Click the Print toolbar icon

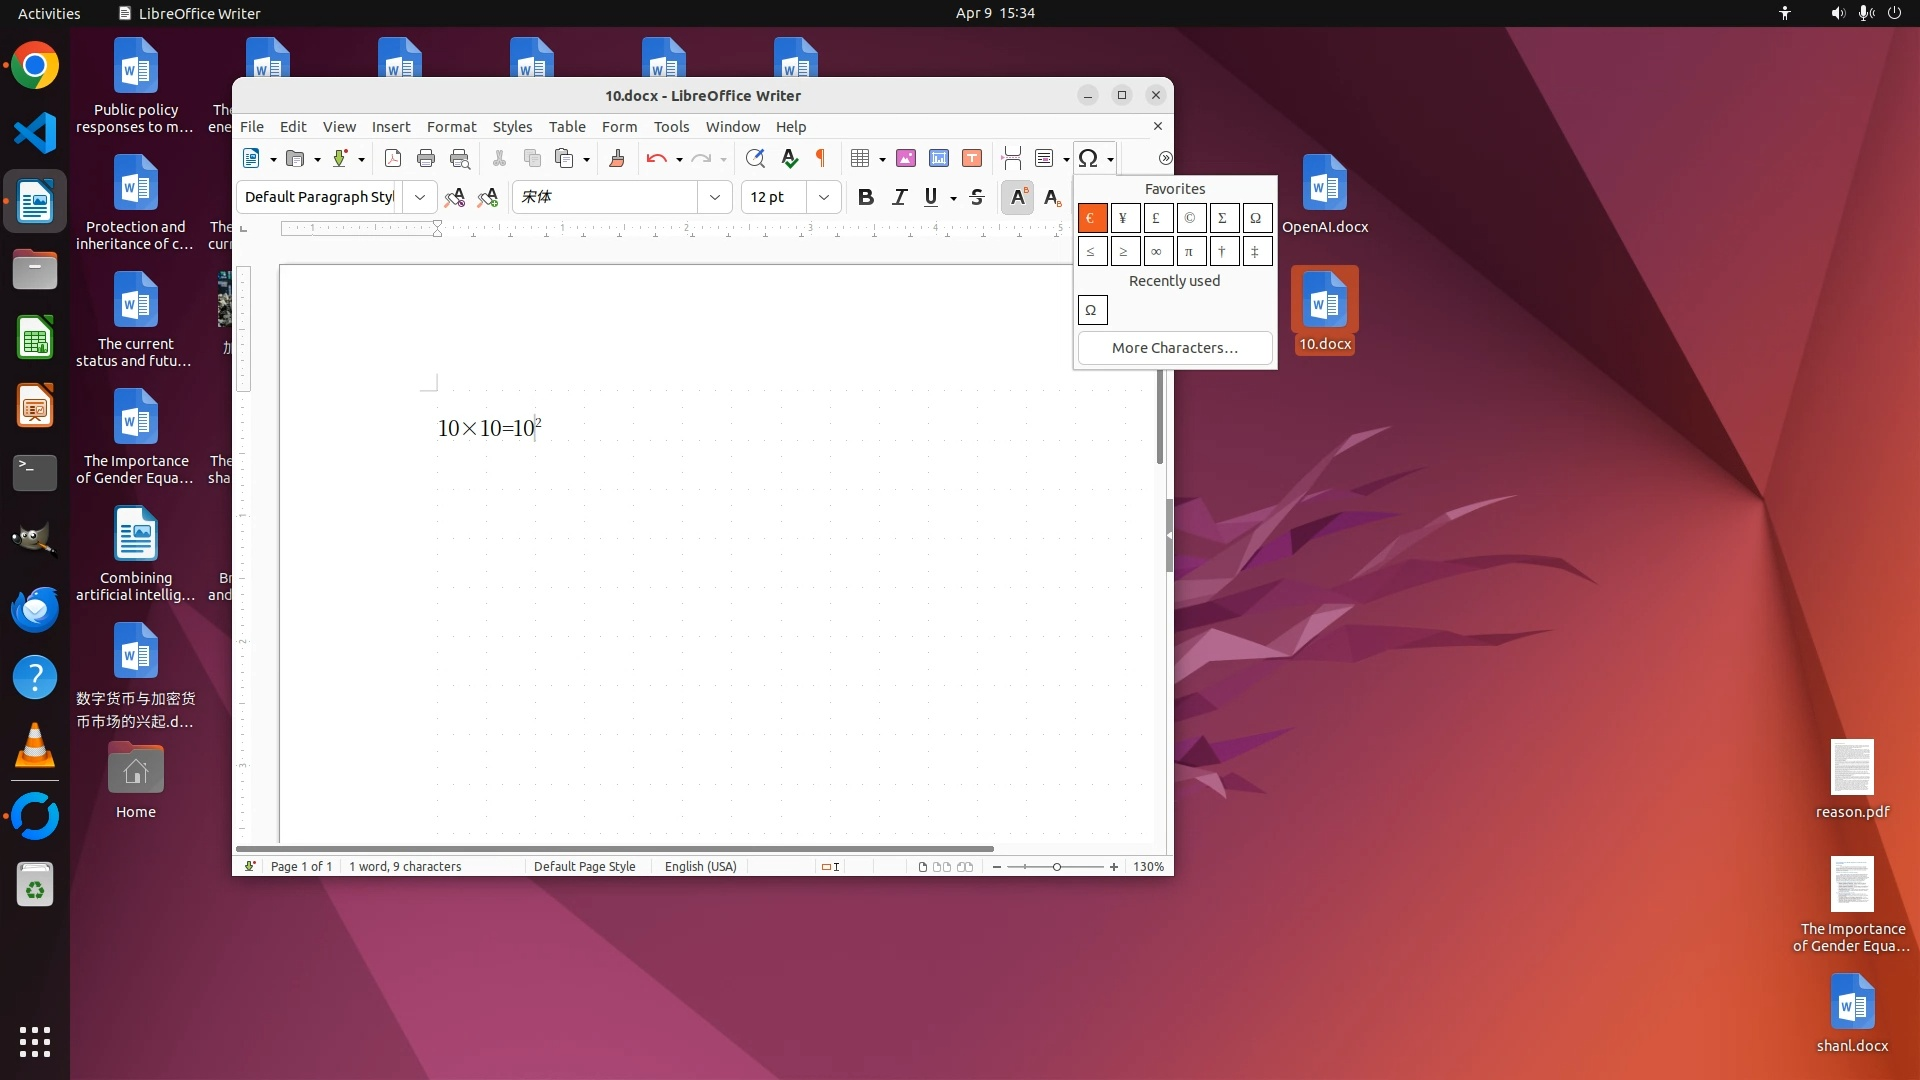(426, 158)
